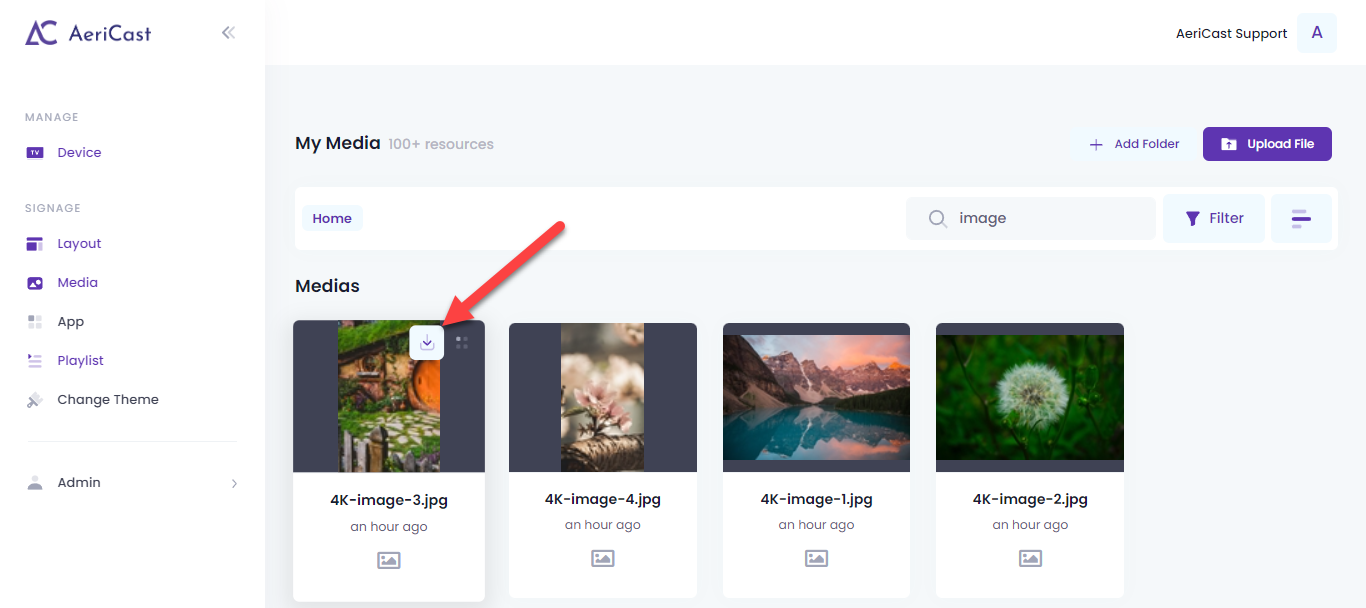Click the My Media heading
Screen dimensions: 1366x608
click(338, 143)
